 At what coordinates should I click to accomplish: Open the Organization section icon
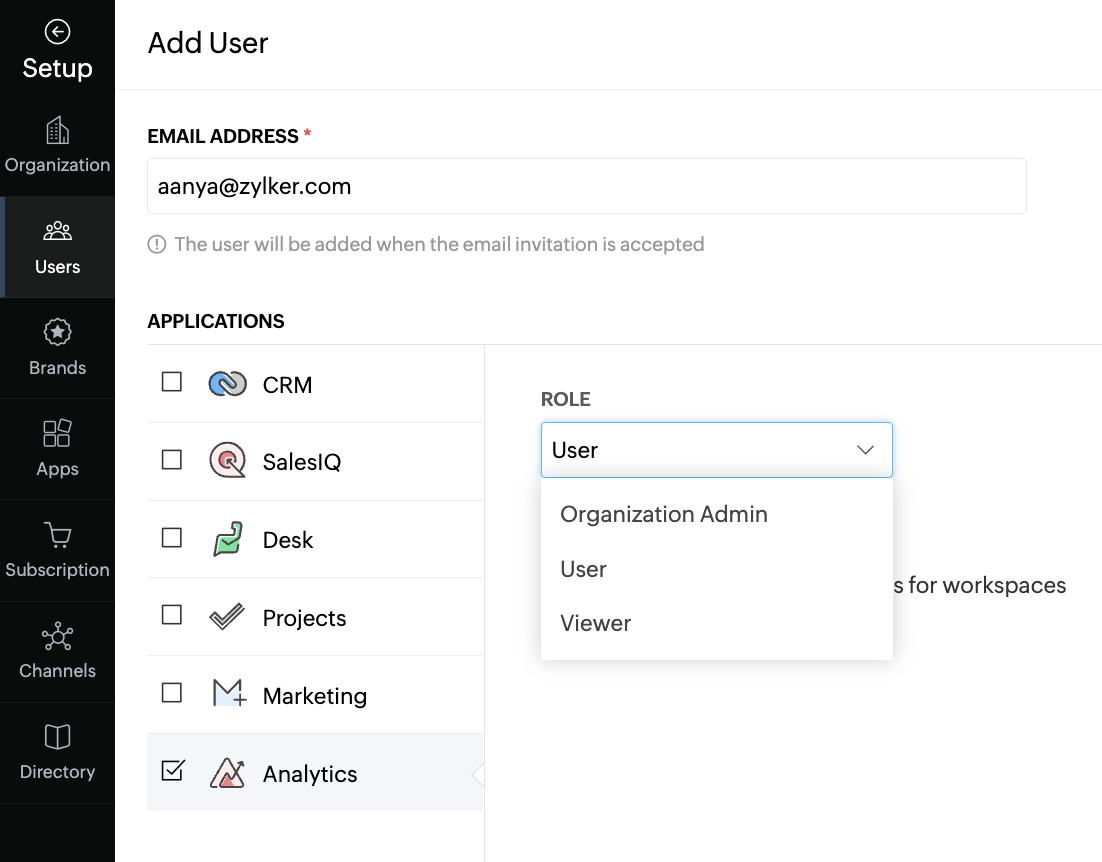click(57, 130)
